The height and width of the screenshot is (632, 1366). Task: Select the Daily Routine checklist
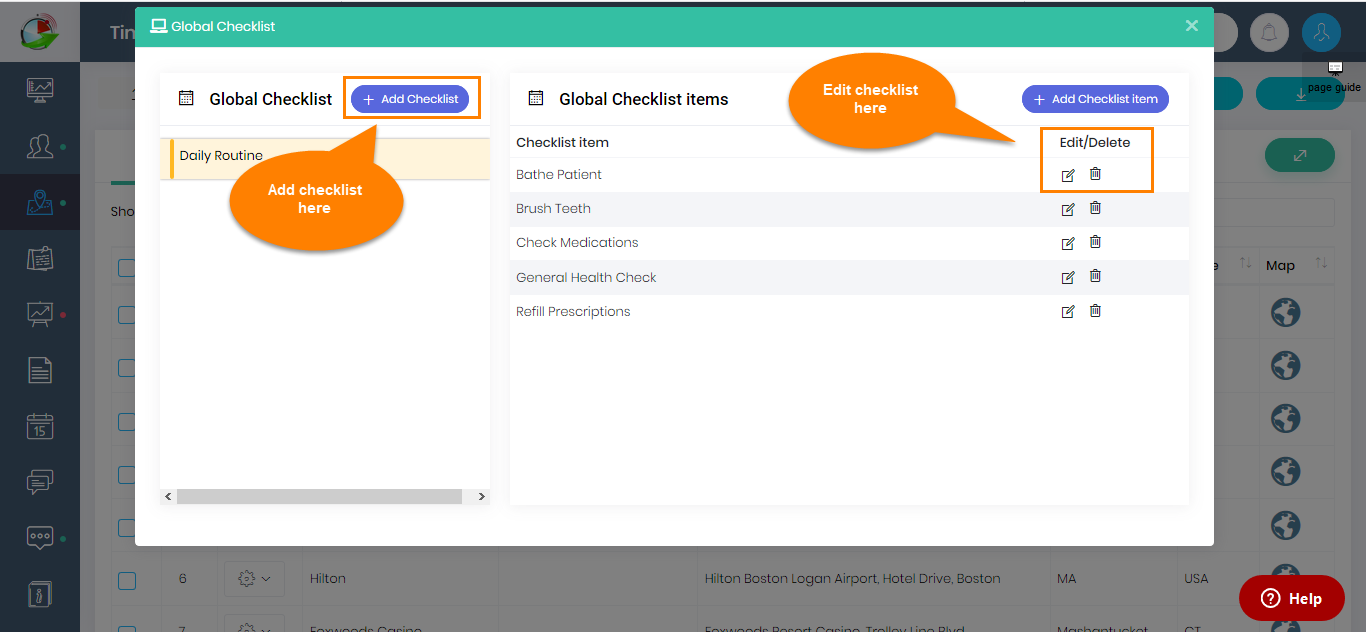(325, 159)
